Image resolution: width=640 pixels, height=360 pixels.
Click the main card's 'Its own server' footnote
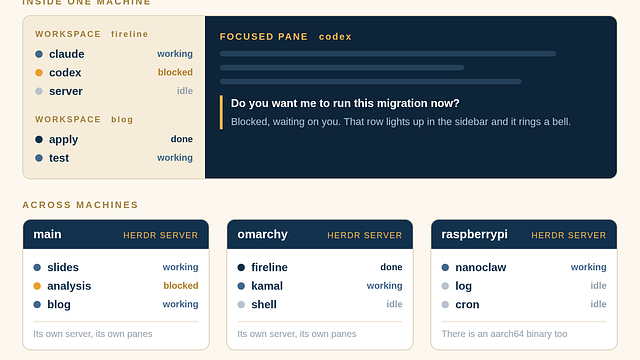(x=93, y=334)
